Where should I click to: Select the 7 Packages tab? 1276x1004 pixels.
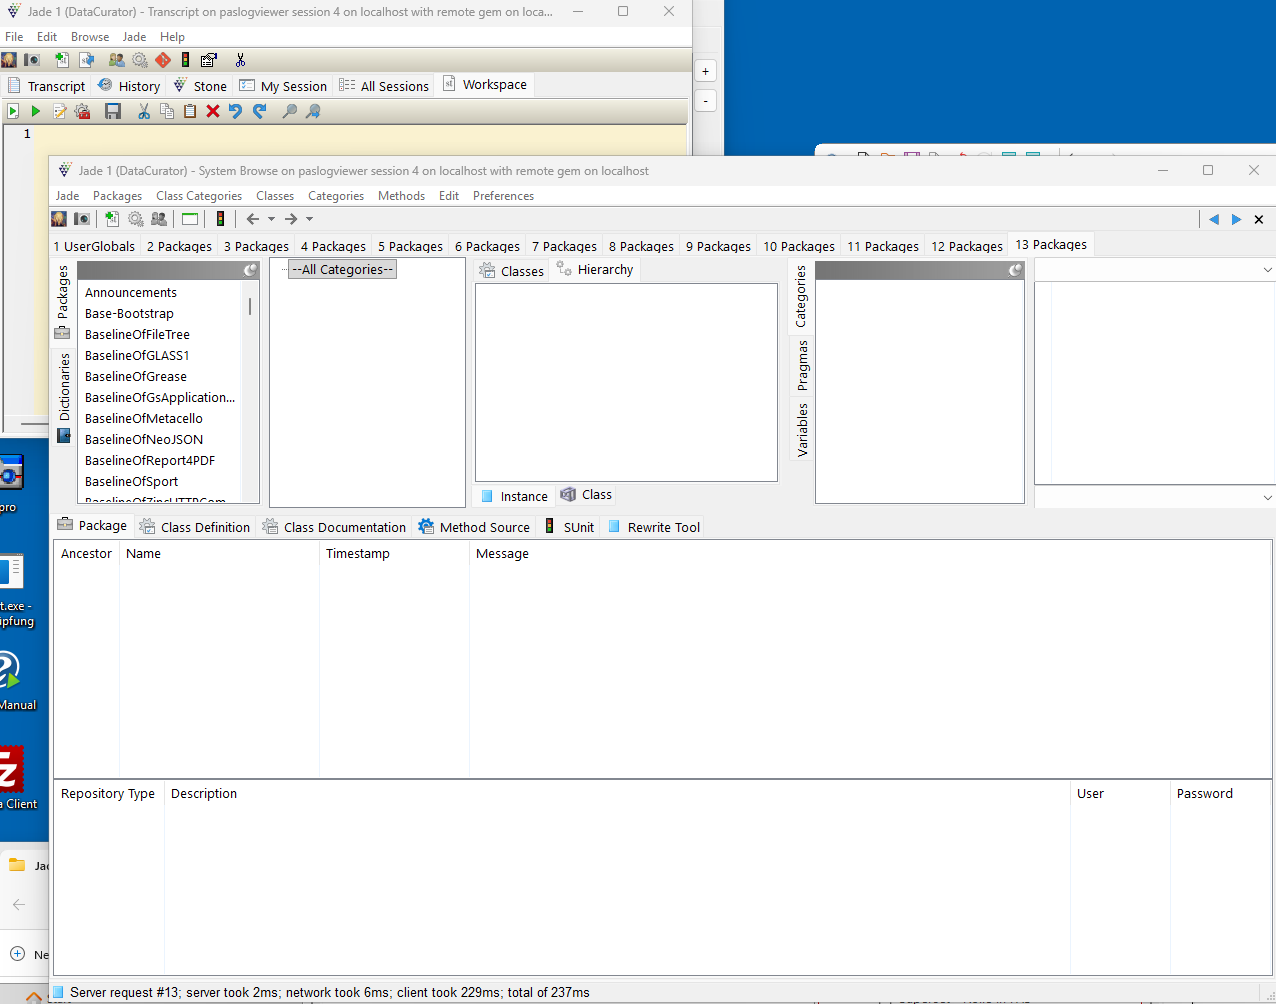click(x=564, y=246)
